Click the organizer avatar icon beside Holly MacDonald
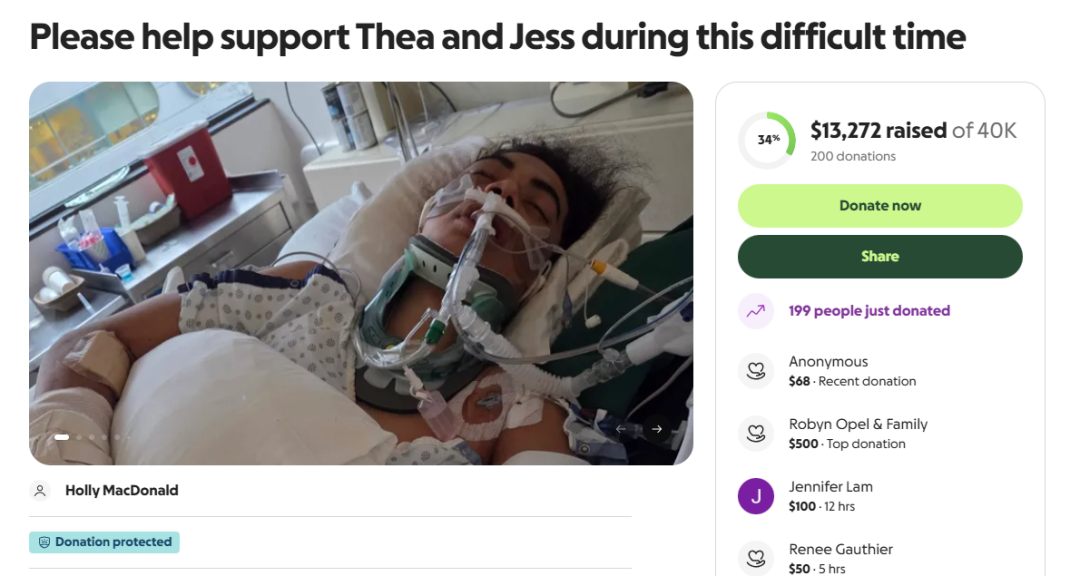The width and height of the screenshot is (1080, 576). [x=40, y=490]
